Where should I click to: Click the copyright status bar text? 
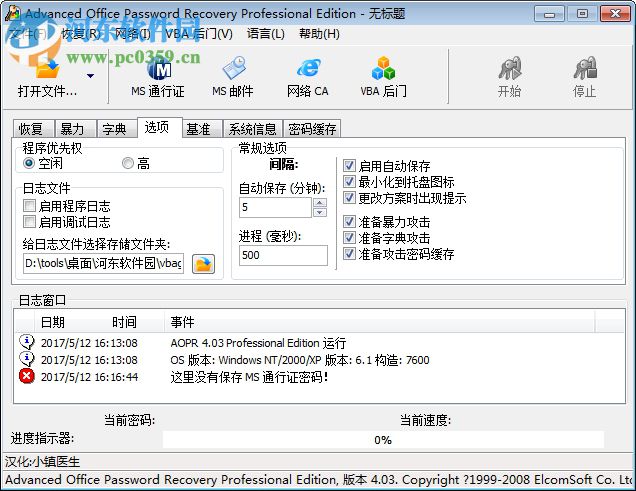319,480
